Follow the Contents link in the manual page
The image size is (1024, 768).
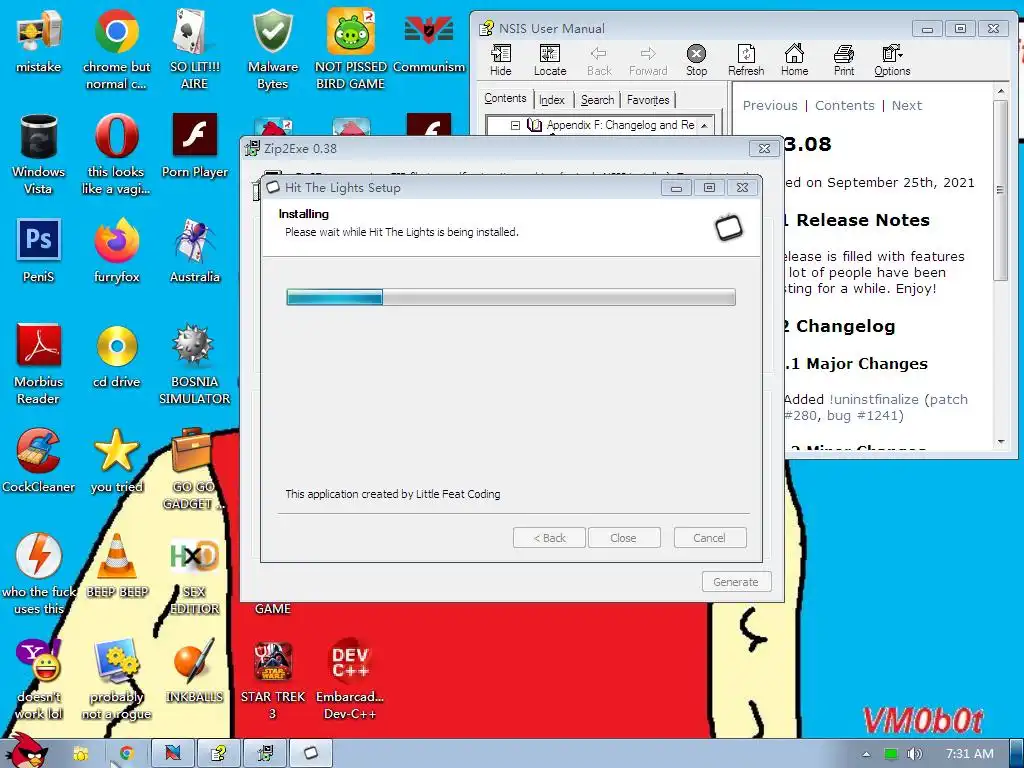(844, 105)
